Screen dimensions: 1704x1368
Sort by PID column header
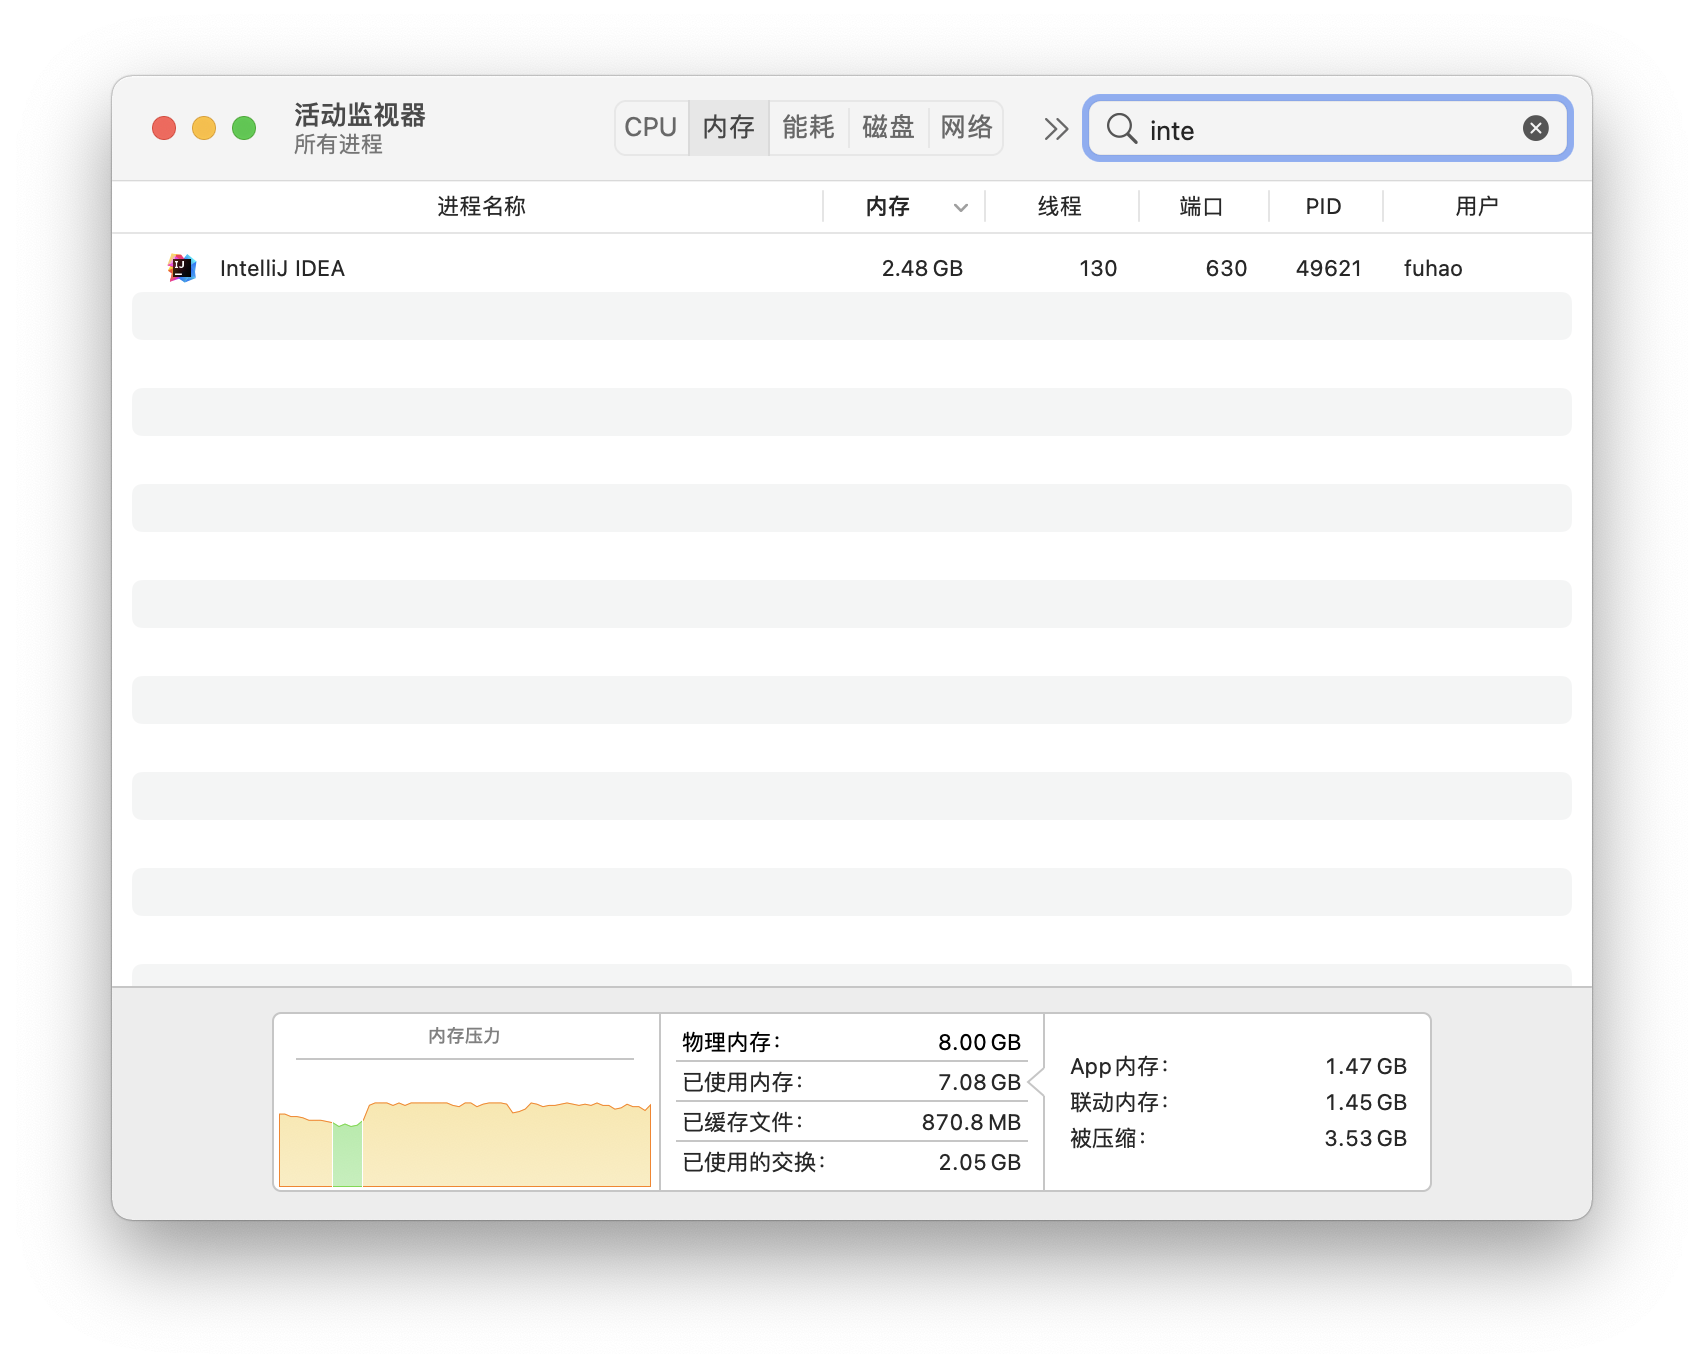[x=1323, y=207]
